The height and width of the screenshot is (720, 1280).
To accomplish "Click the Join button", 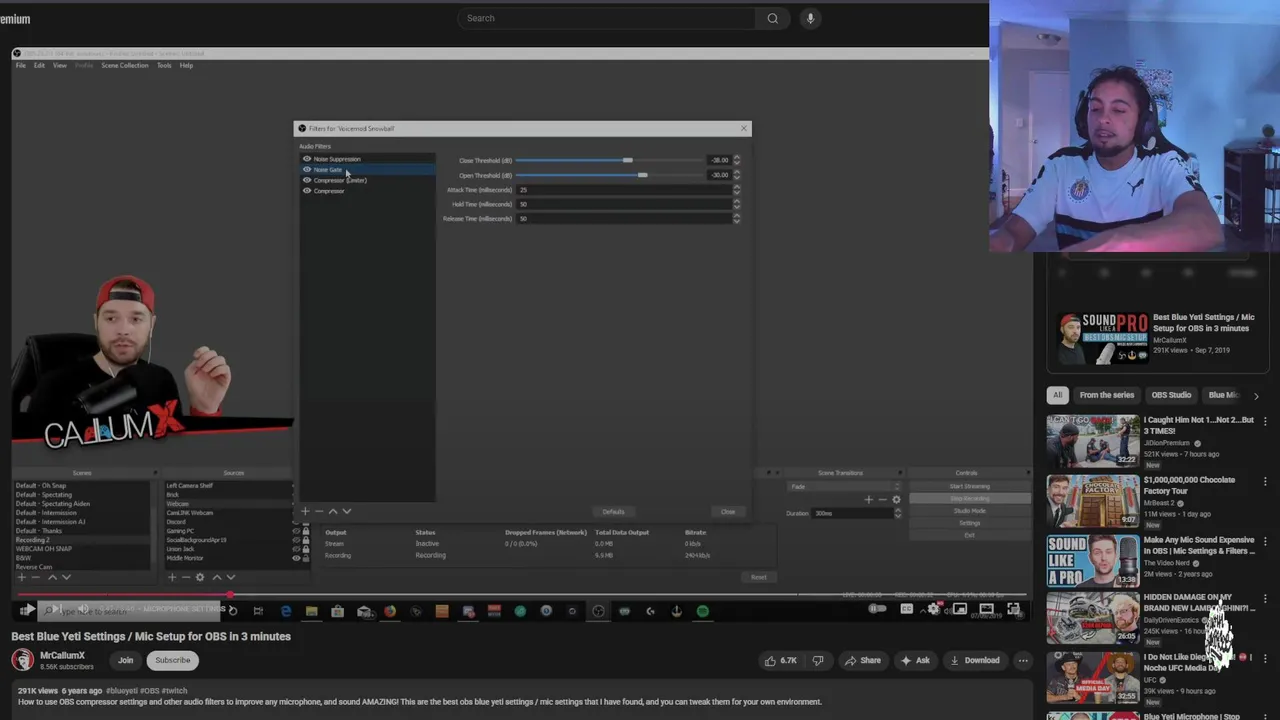I will (x=125, y=660).
